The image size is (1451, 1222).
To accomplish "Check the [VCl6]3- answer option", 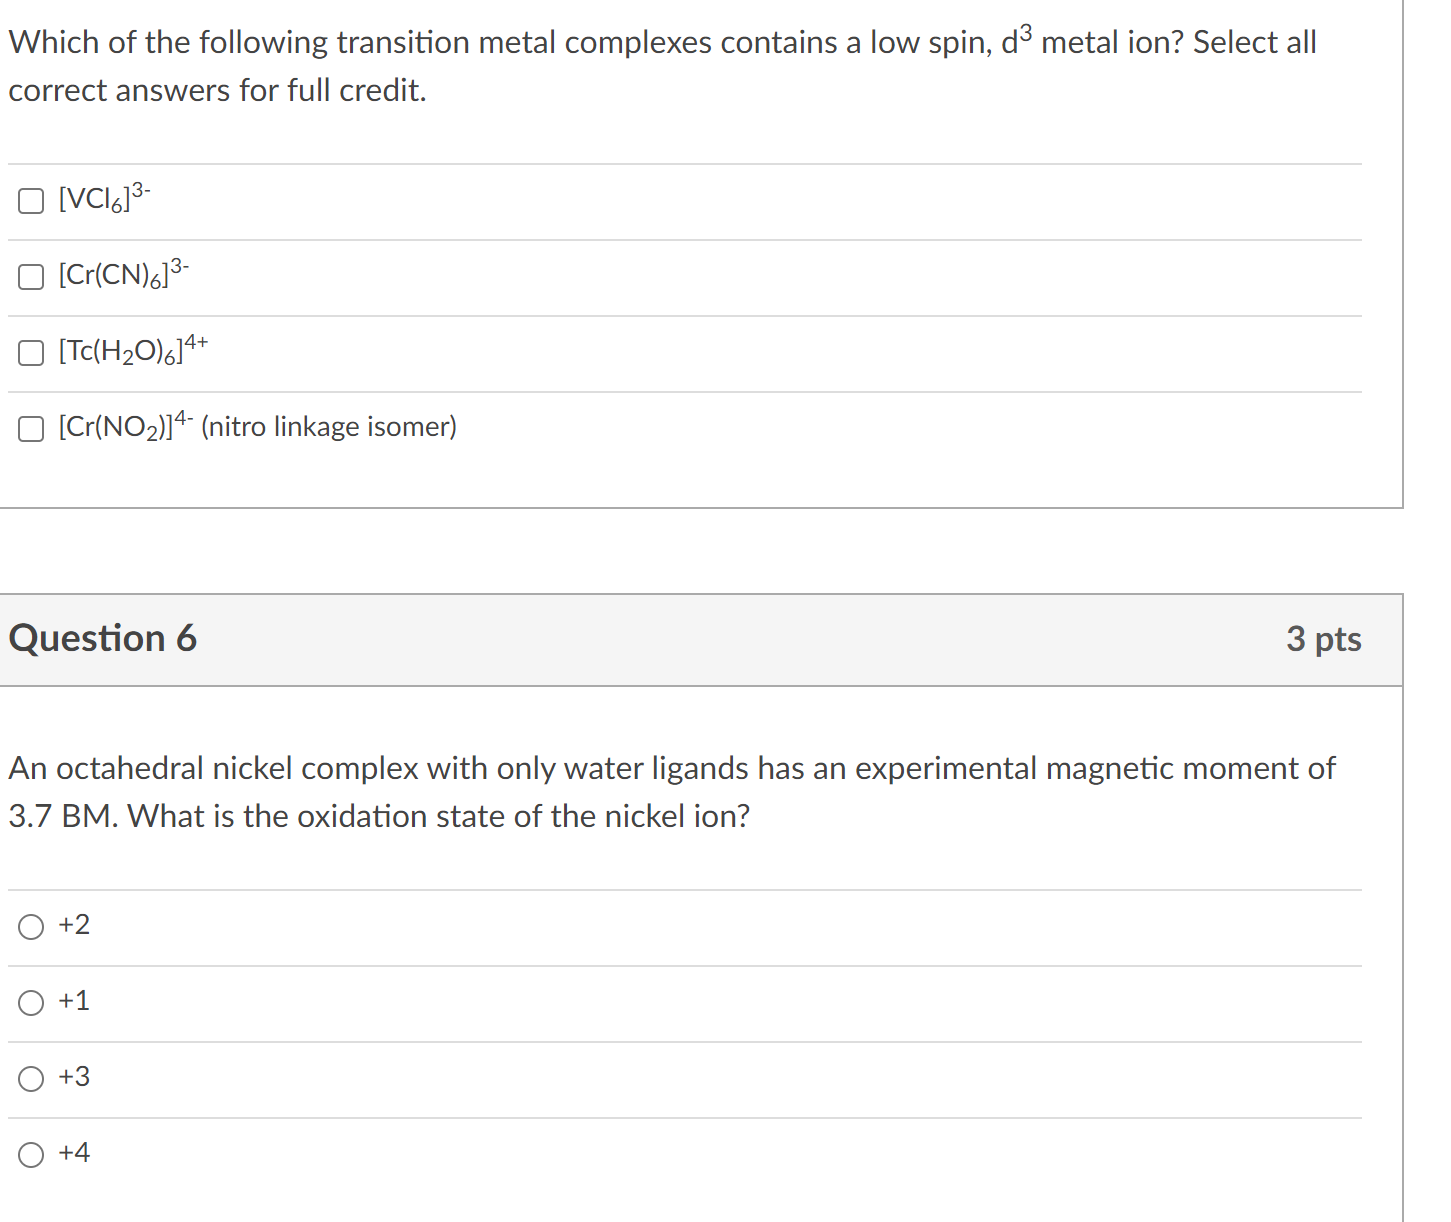I will tap(30, 200).
